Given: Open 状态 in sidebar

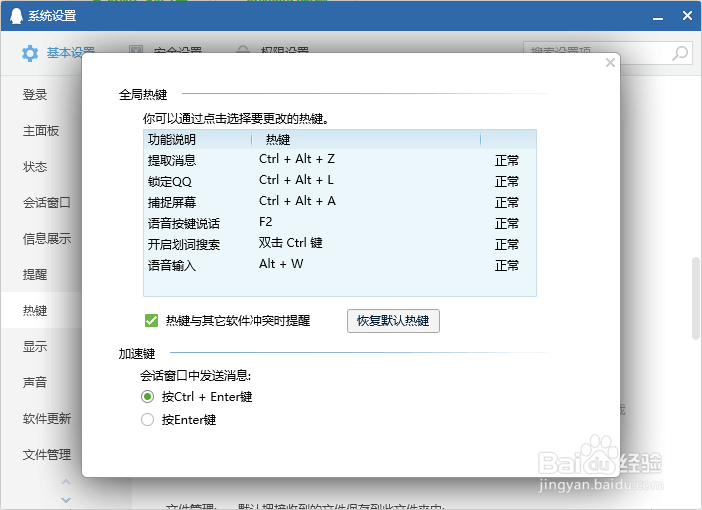Looking at the screenshot, I should coord(35,167).
